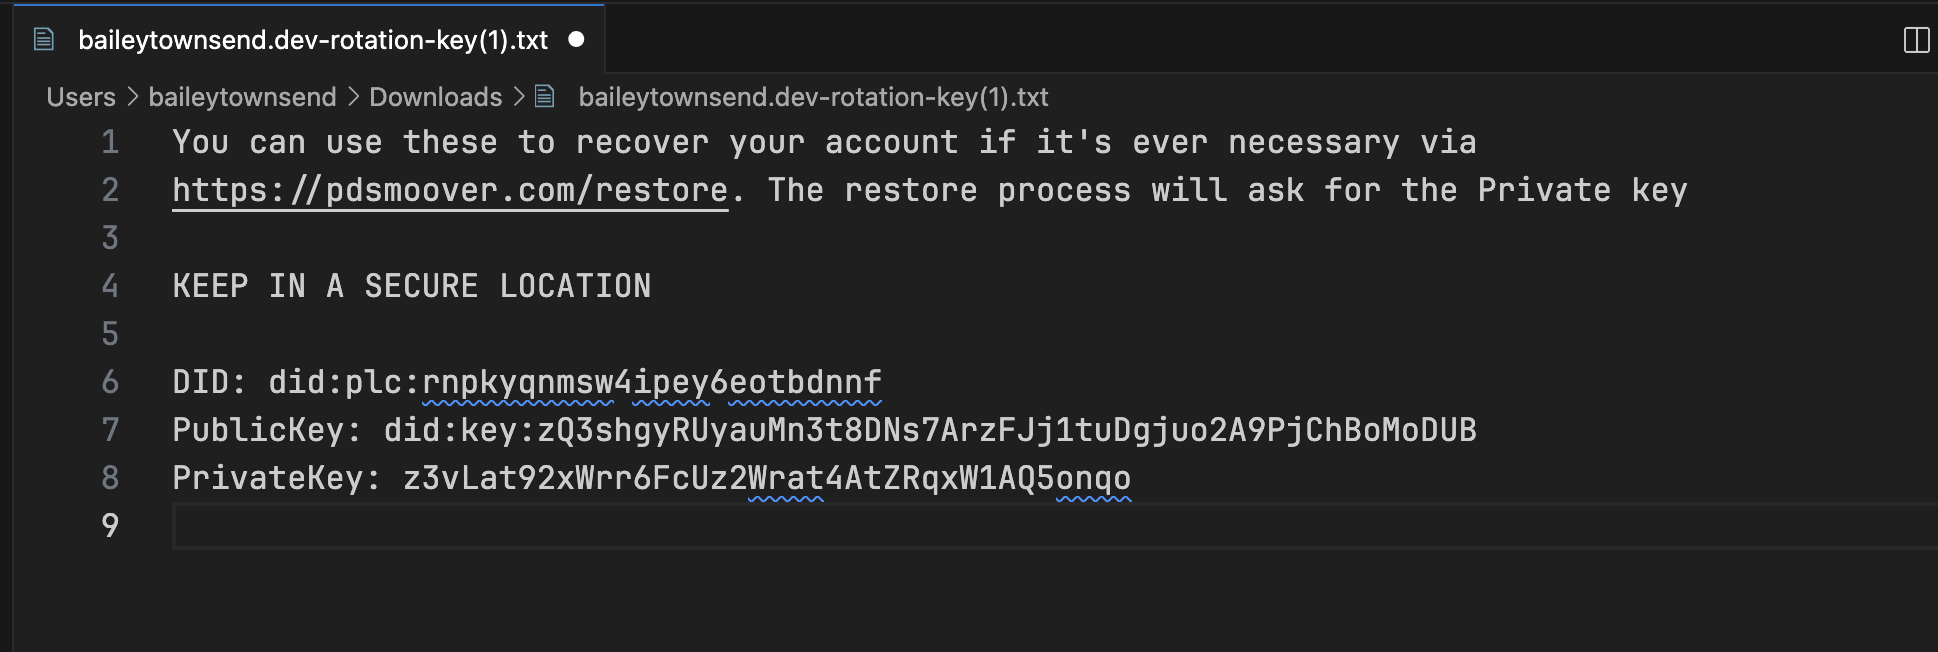Open the Downloads breadcrumb segment
Image resolution: width=1938 pixels, height=652 pixels.
[x=435, y=97]
